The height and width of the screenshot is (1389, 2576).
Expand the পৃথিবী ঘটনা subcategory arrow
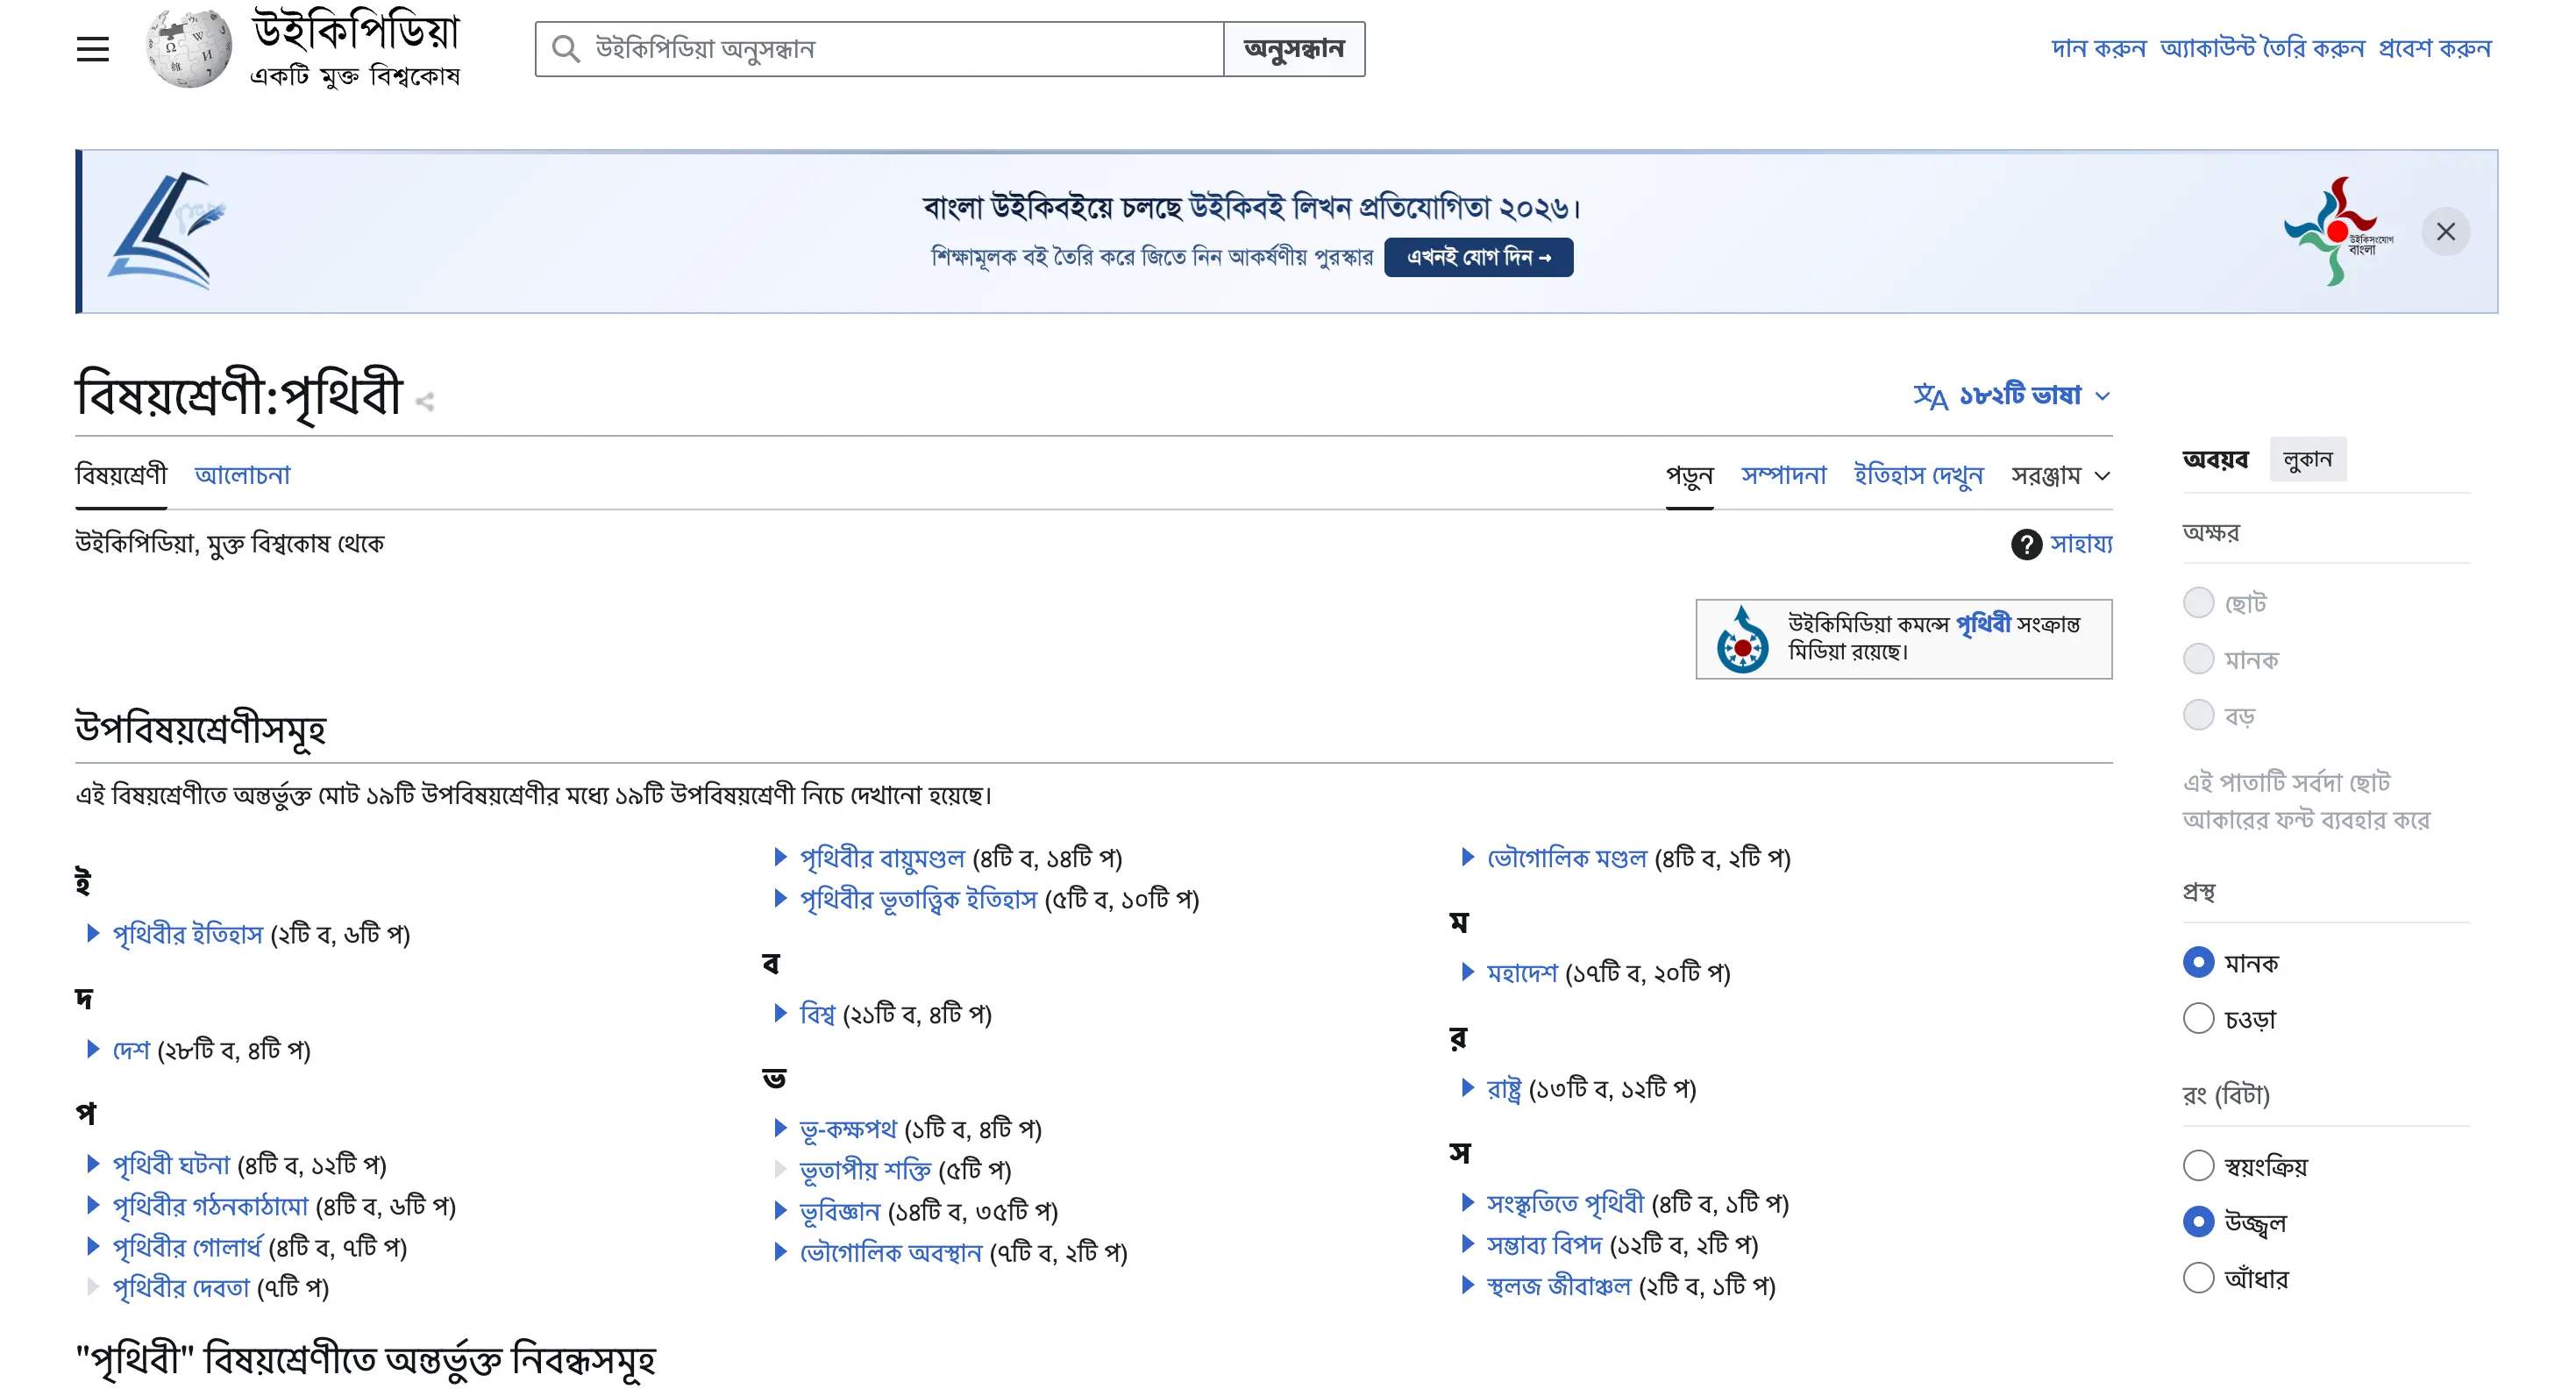(92, 1164)
